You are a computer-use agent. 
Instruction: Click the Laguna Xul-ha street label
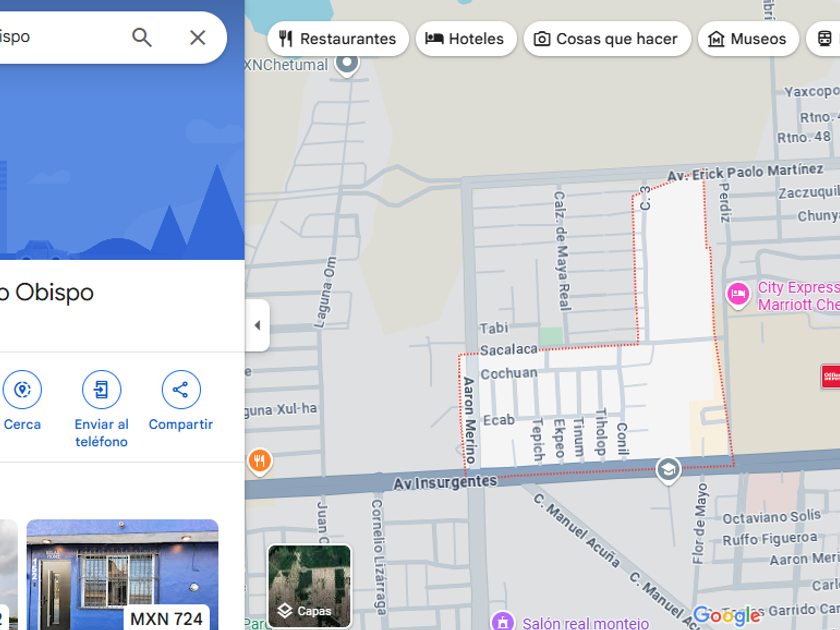pos(281,410)
